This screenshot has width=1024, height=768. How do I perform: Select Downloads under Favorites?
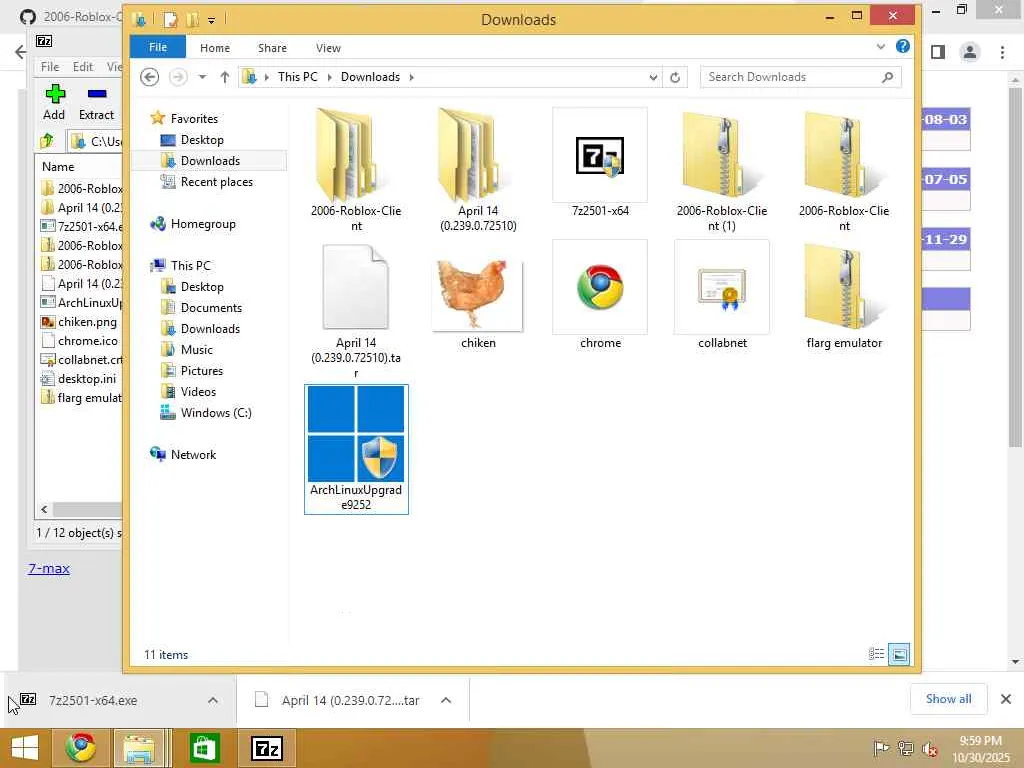pyautogui.click(x=210, y=161)
